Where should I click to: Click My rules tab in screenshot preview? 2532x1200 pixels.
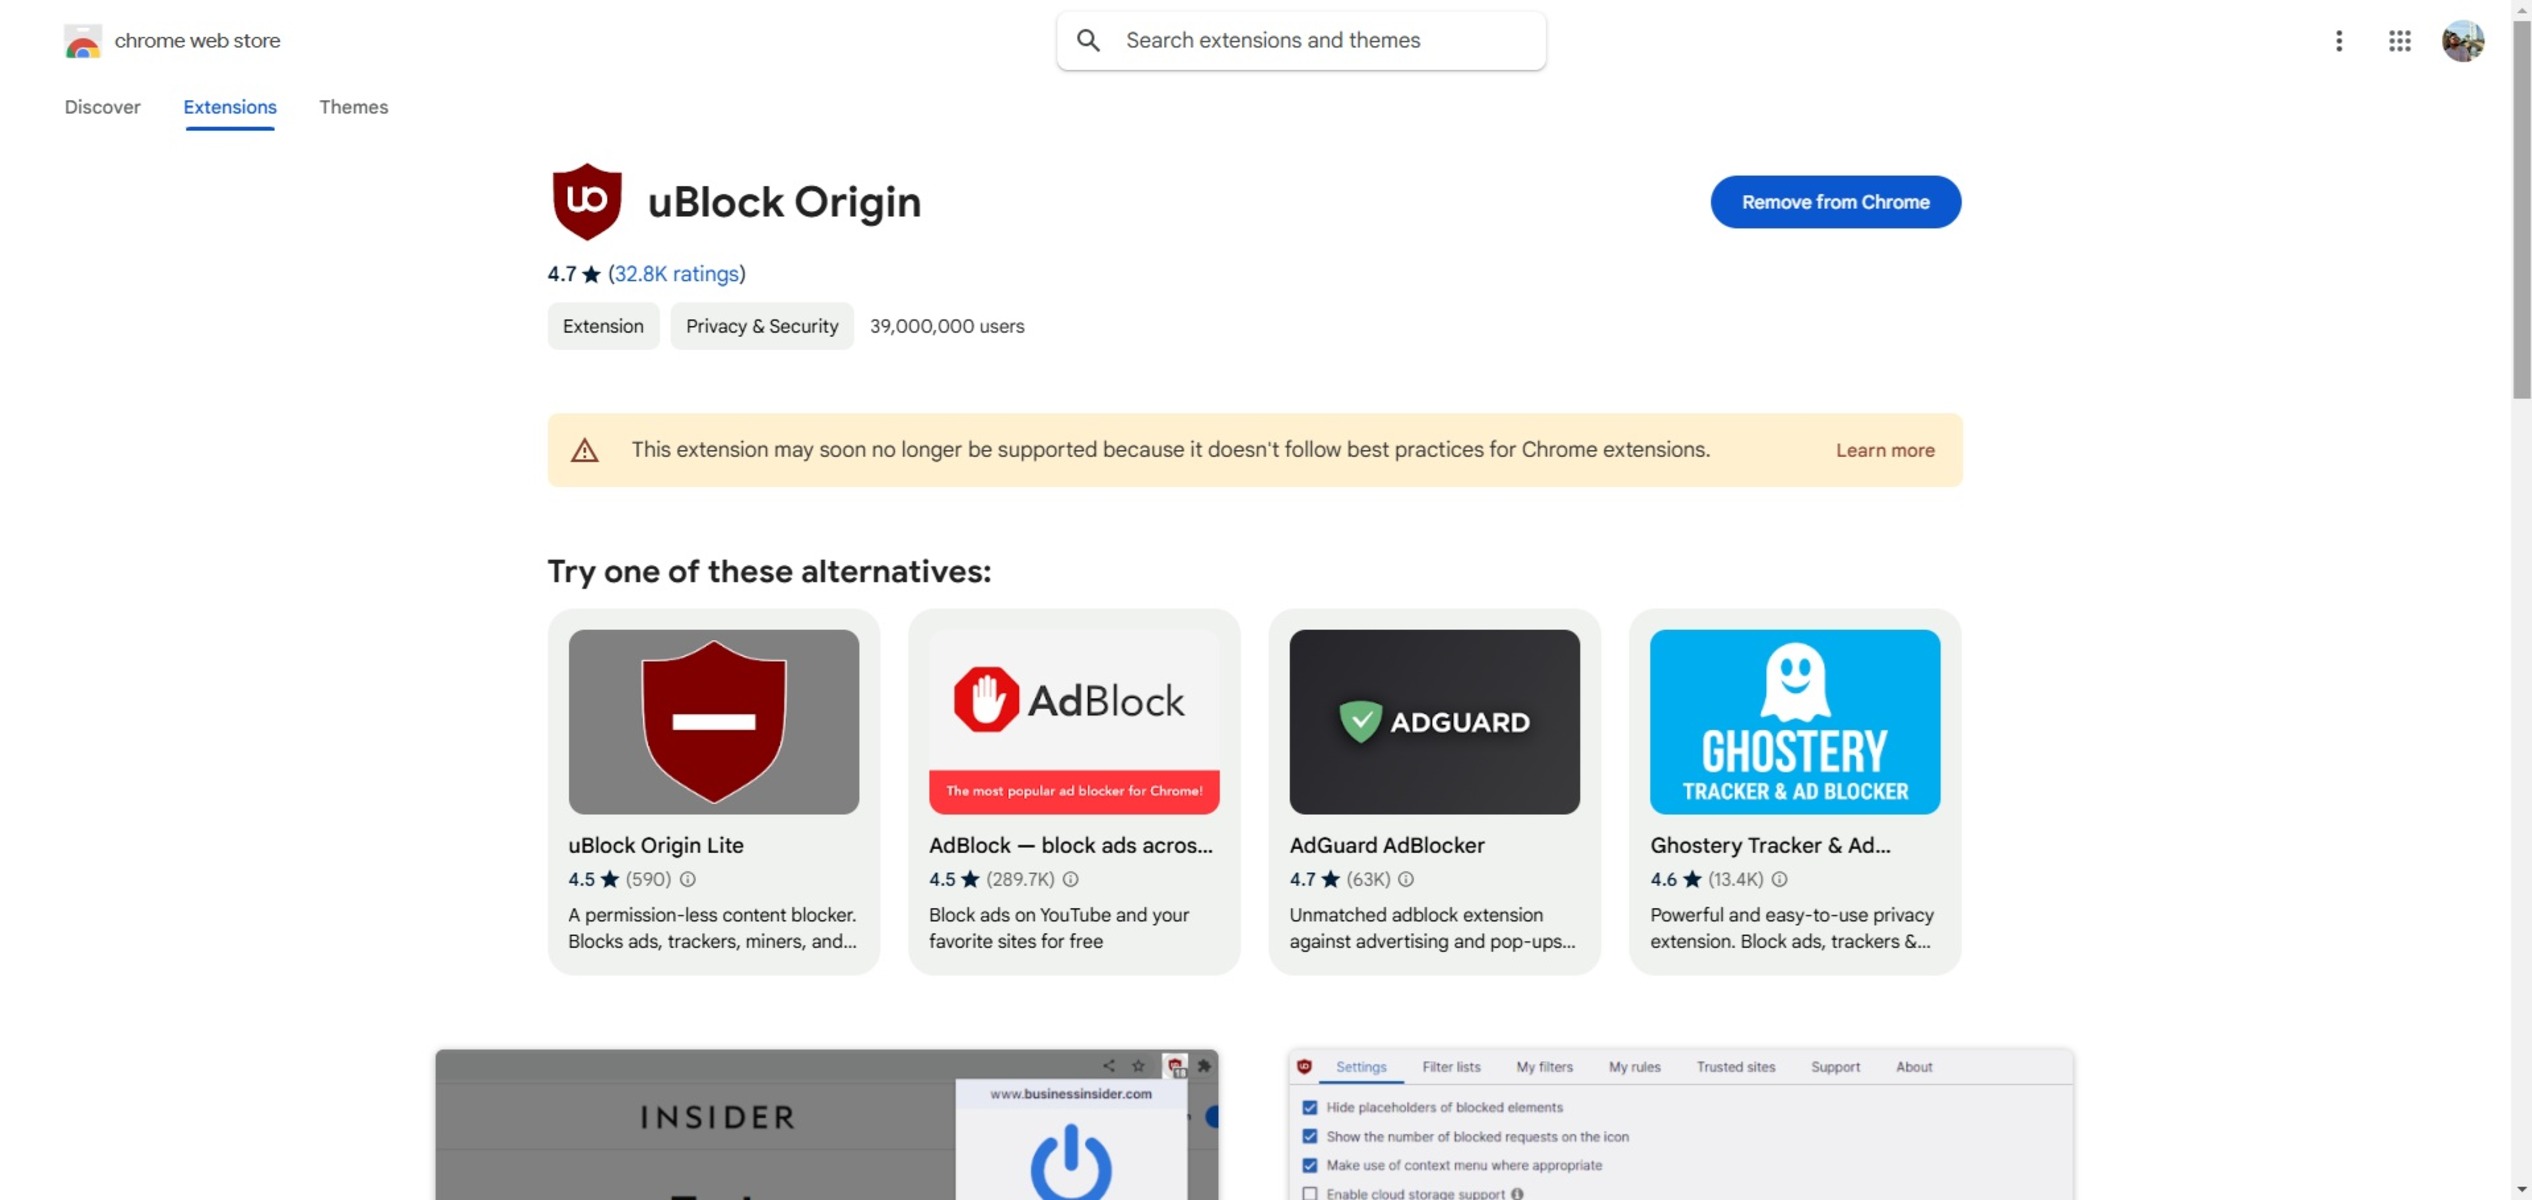(x=1634, y=1067)
